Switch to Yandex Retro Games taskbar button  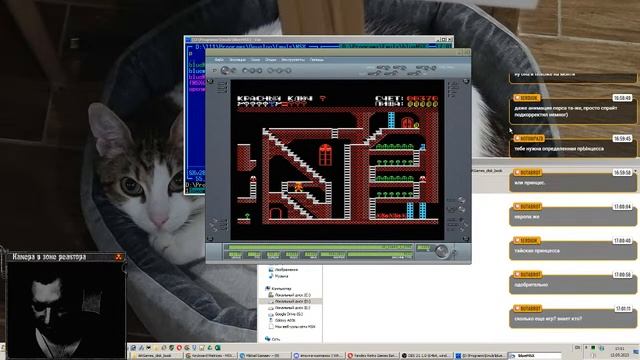pos(373,356)
